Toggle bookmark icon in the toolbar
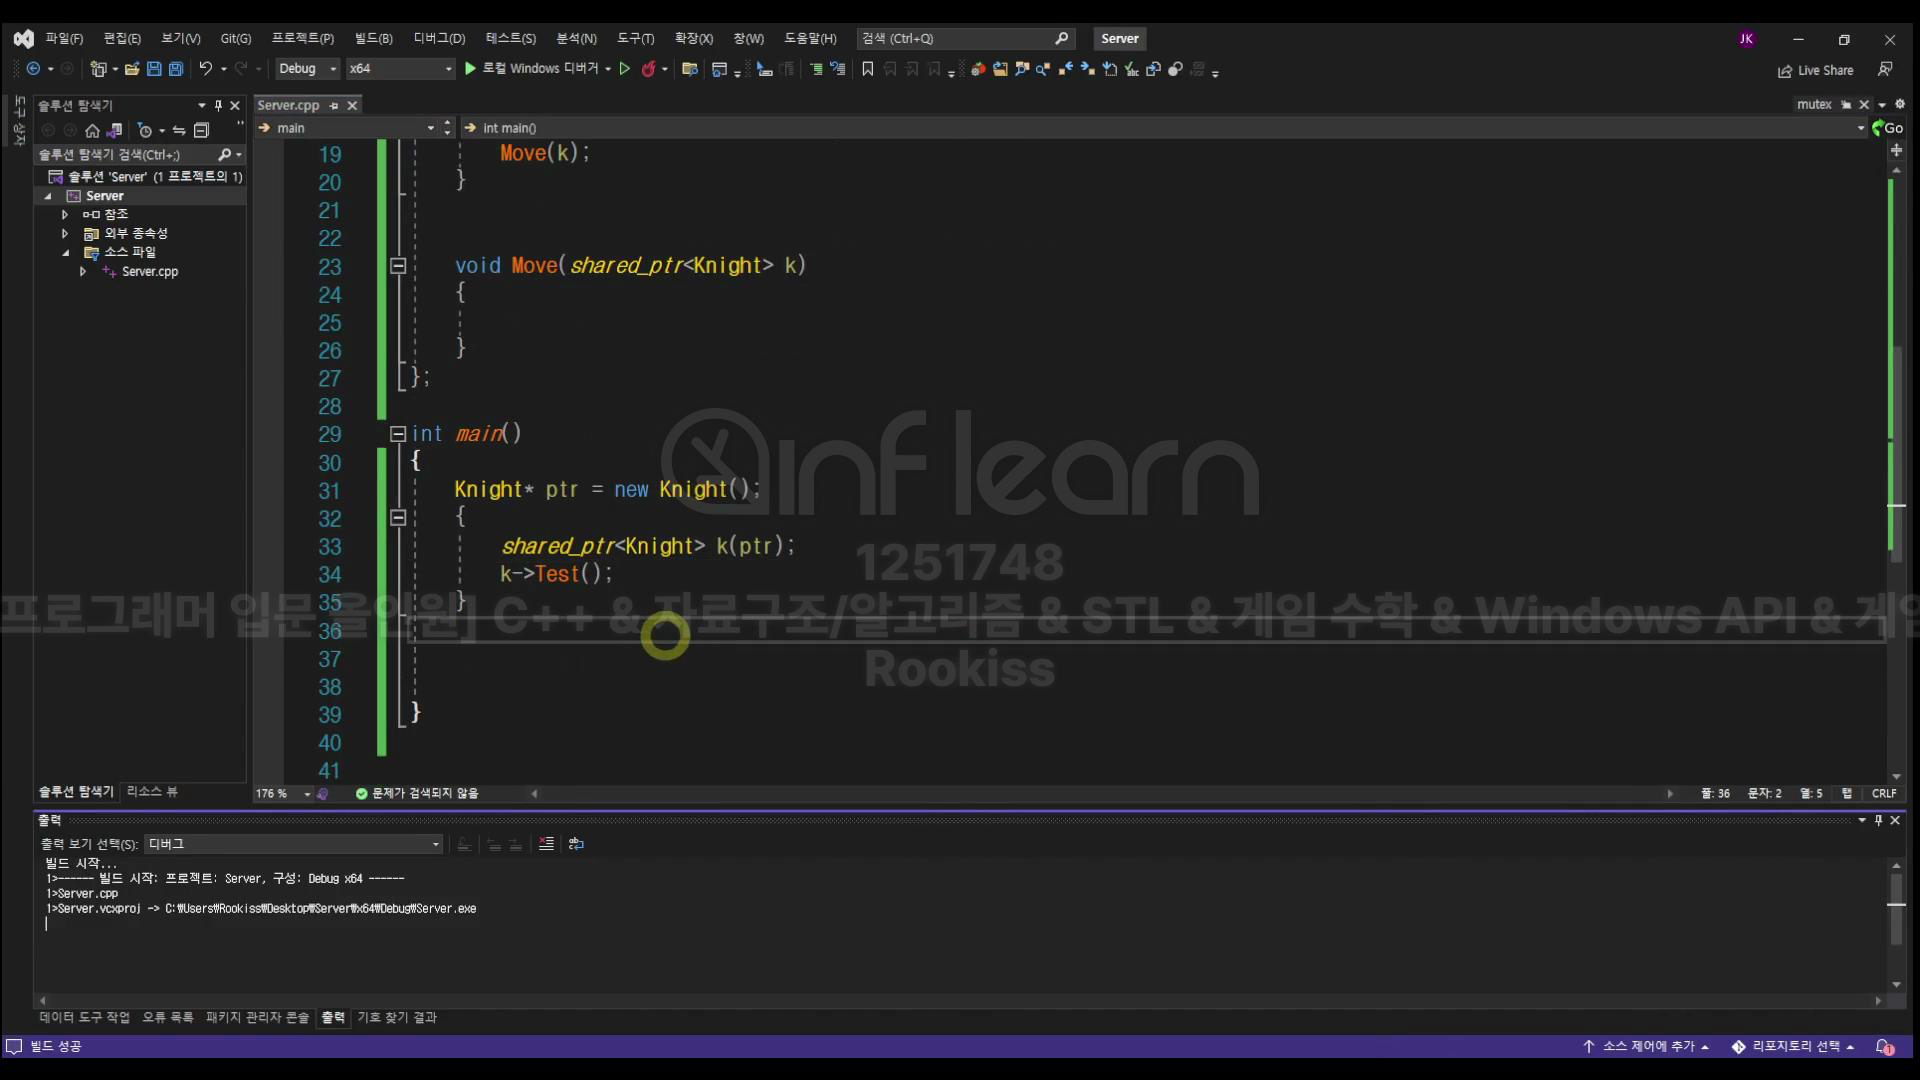This screenshot has height=1080, width=1920. point(867,69)
